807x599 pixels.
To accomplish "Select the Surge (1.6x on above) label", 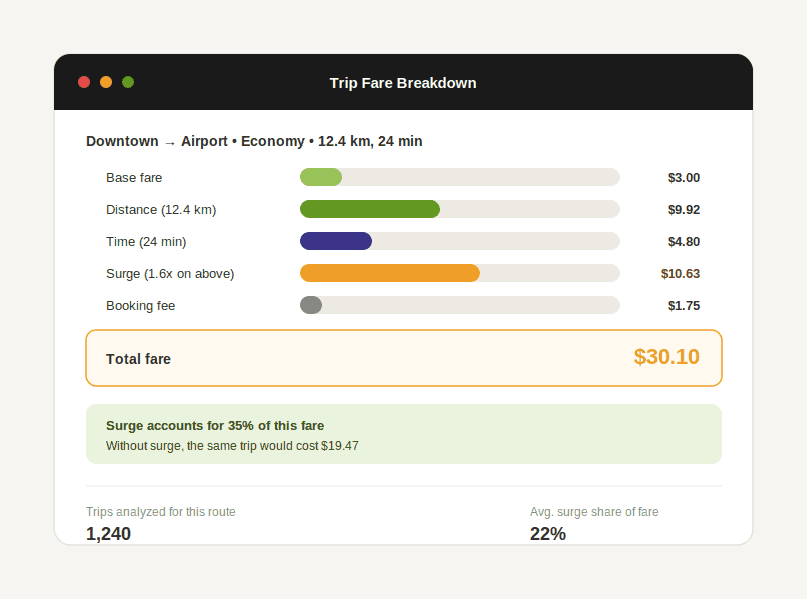I will (x=170, y=273).
